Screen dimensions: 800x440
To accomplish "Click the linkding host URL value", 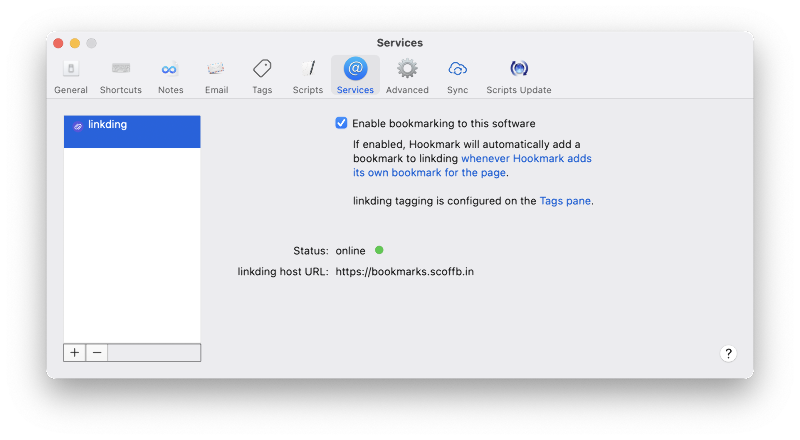I will click(x=405, y=272).
